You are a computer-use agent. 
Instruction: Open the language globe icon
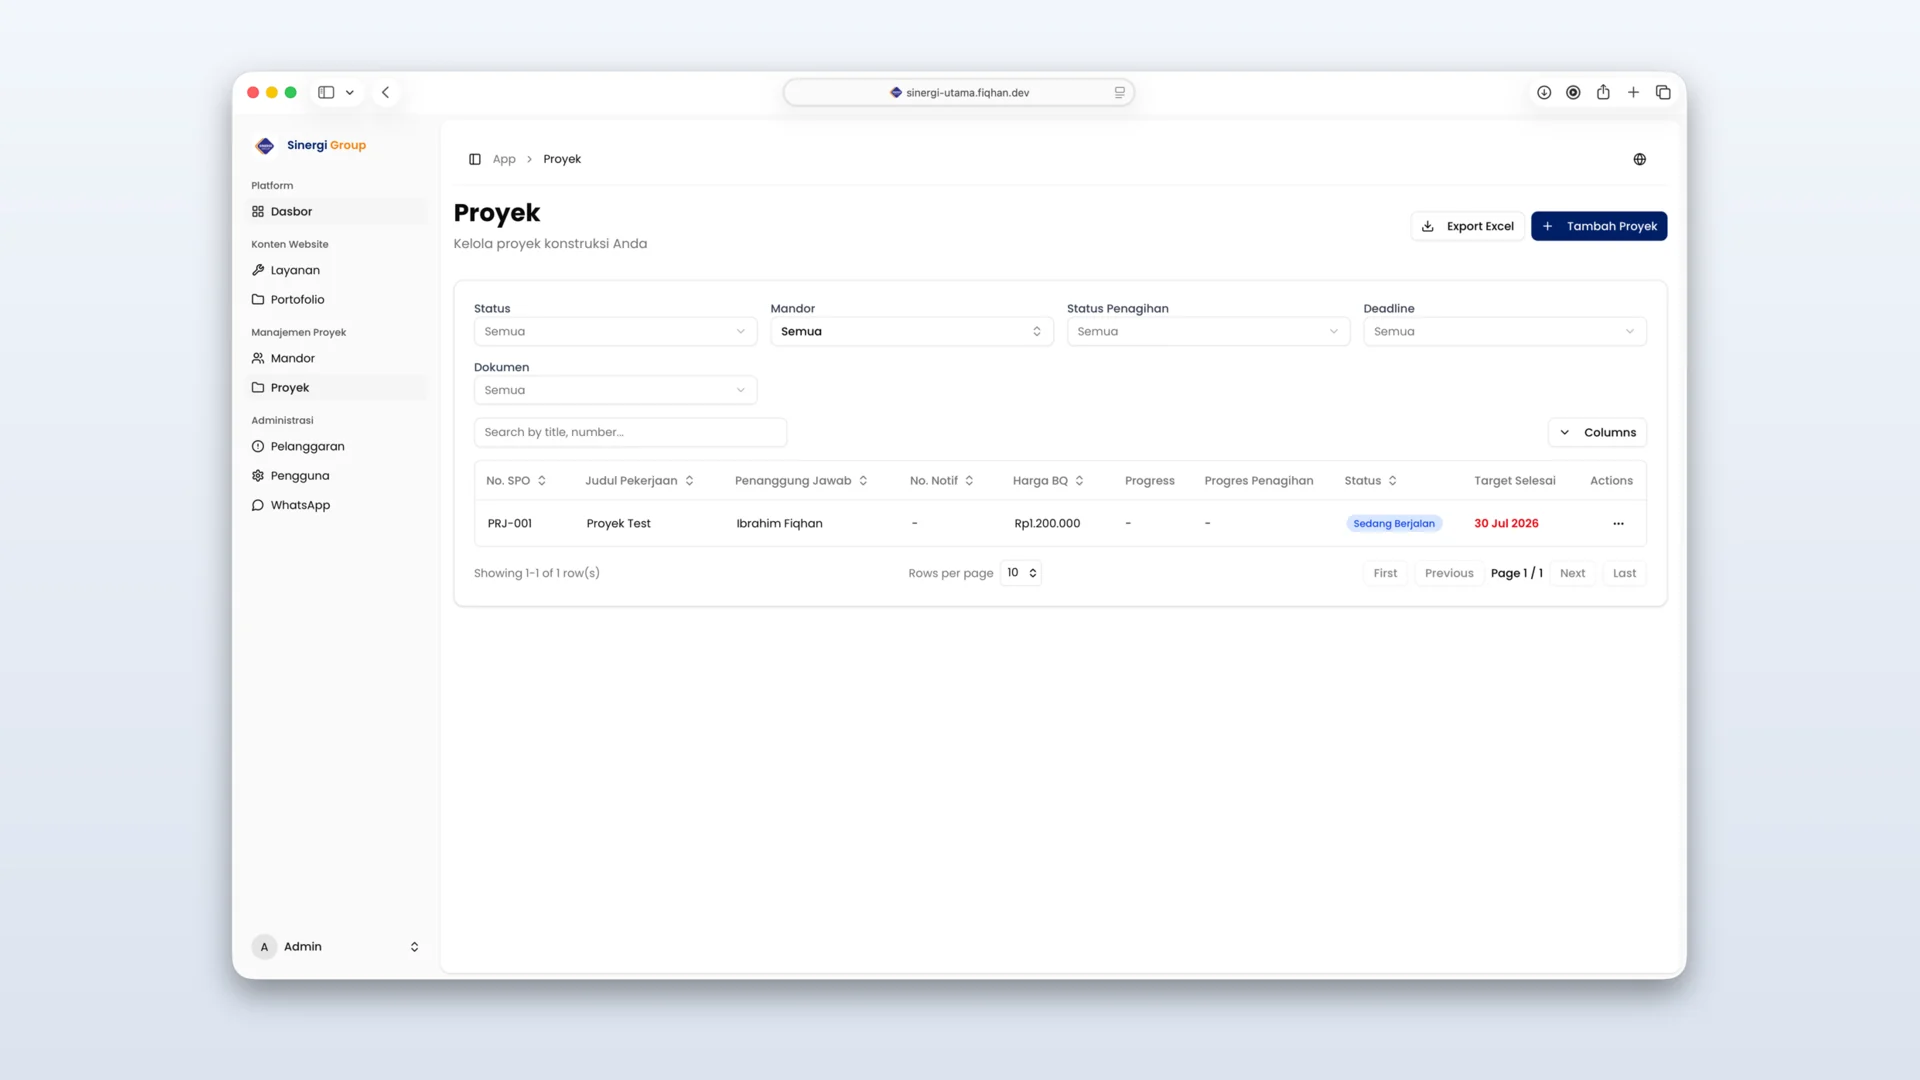1640,159
